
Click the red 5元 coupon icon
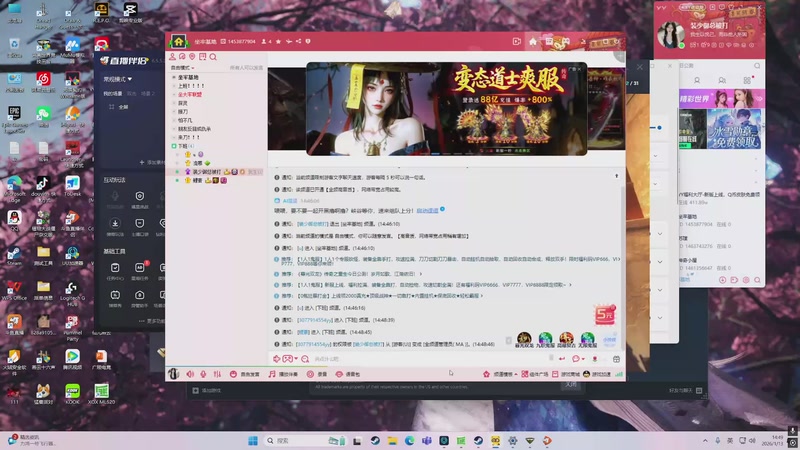click(605, 315)
